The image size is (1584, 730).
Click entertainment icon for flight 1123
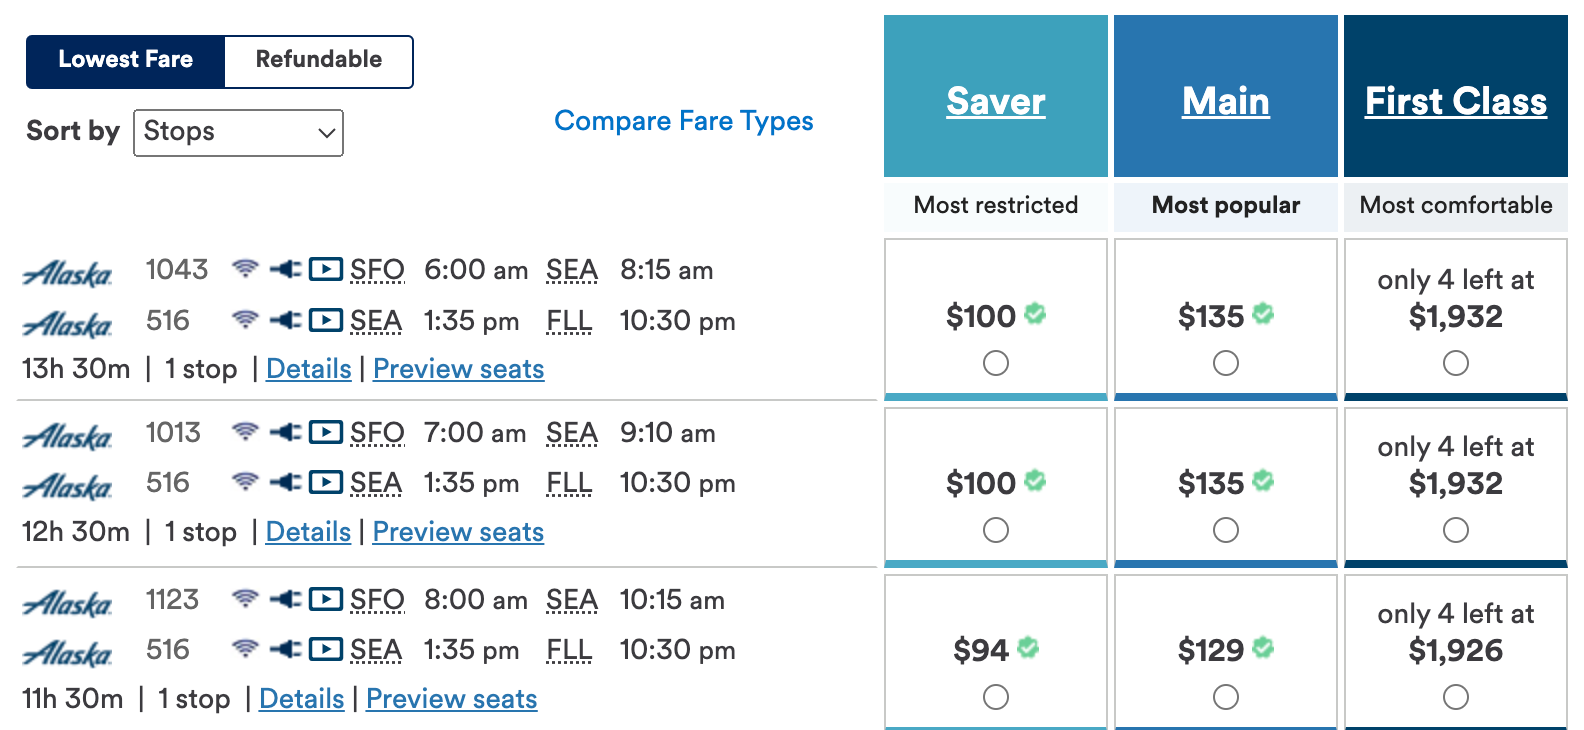pyautogui.click(x=325, y=599)
